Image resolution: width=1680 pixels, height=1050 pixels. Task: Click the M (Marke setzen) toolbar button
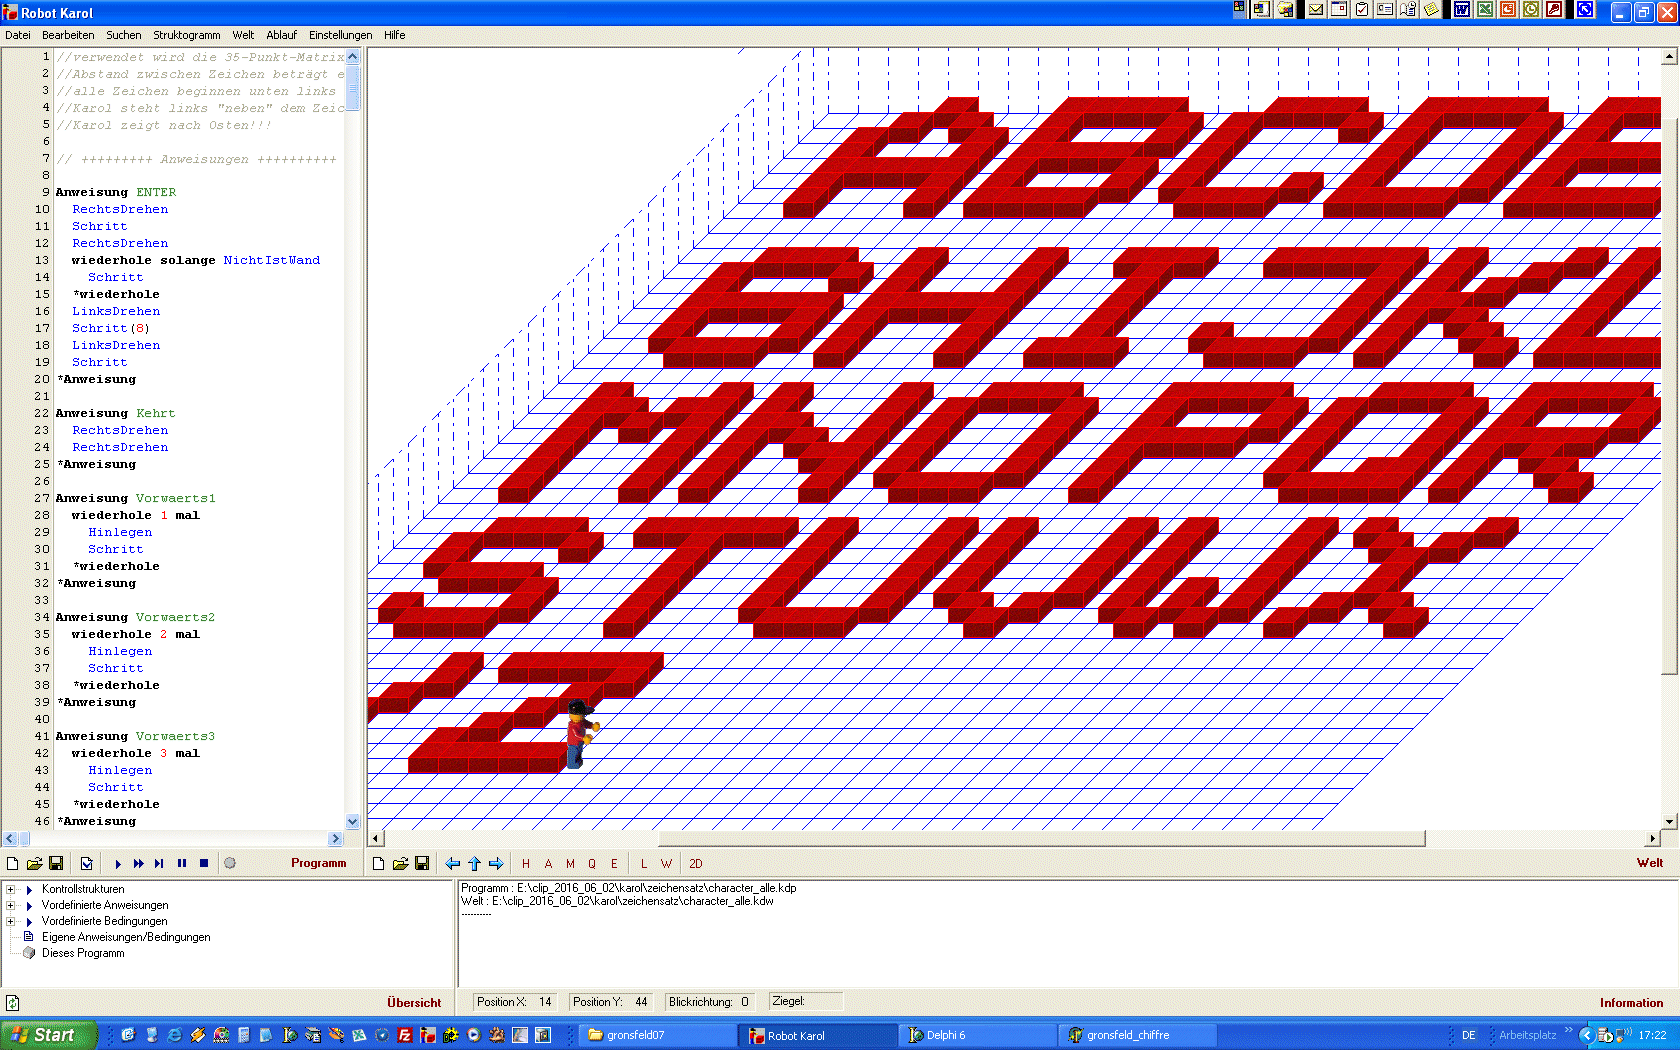coord(570,864)
